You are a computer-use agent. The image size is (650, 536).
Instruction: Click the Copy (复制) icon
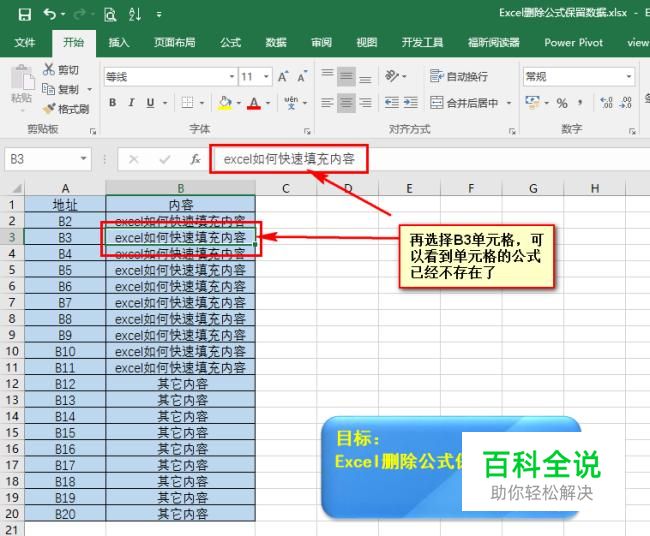(49, 89)
